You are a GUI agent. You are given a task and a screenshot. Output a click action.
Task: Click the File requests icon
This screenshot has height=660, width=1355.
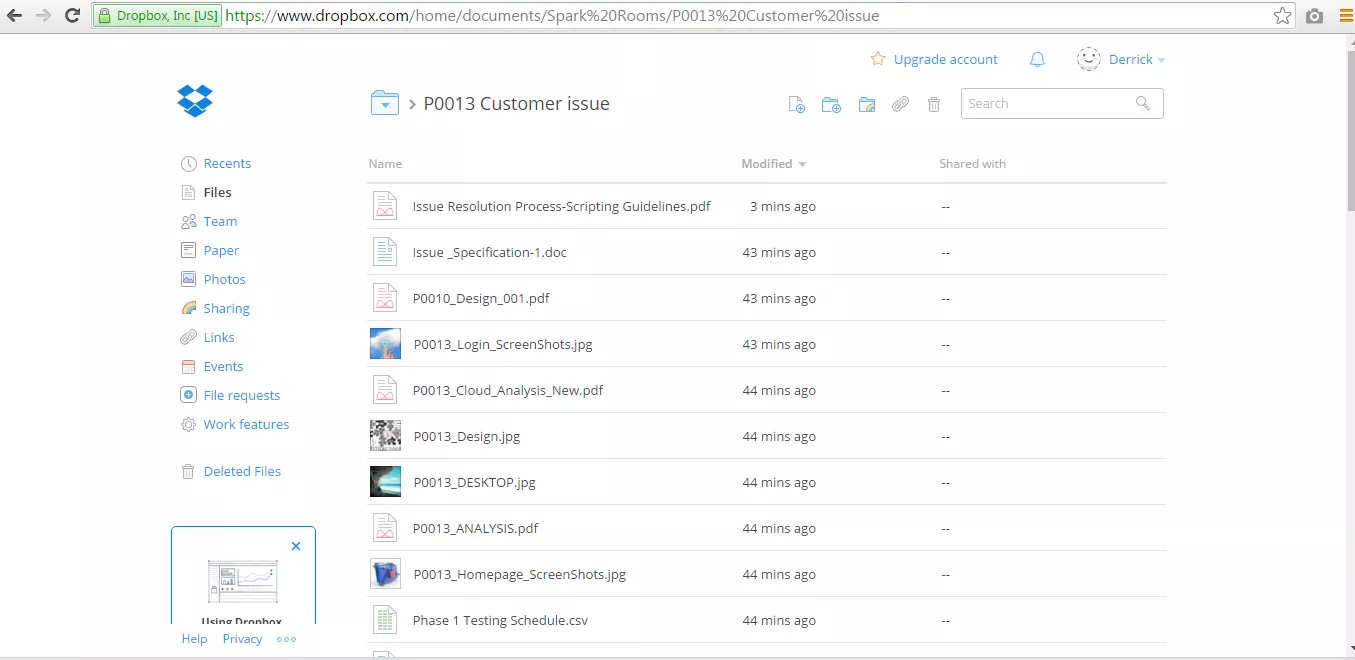188,395
